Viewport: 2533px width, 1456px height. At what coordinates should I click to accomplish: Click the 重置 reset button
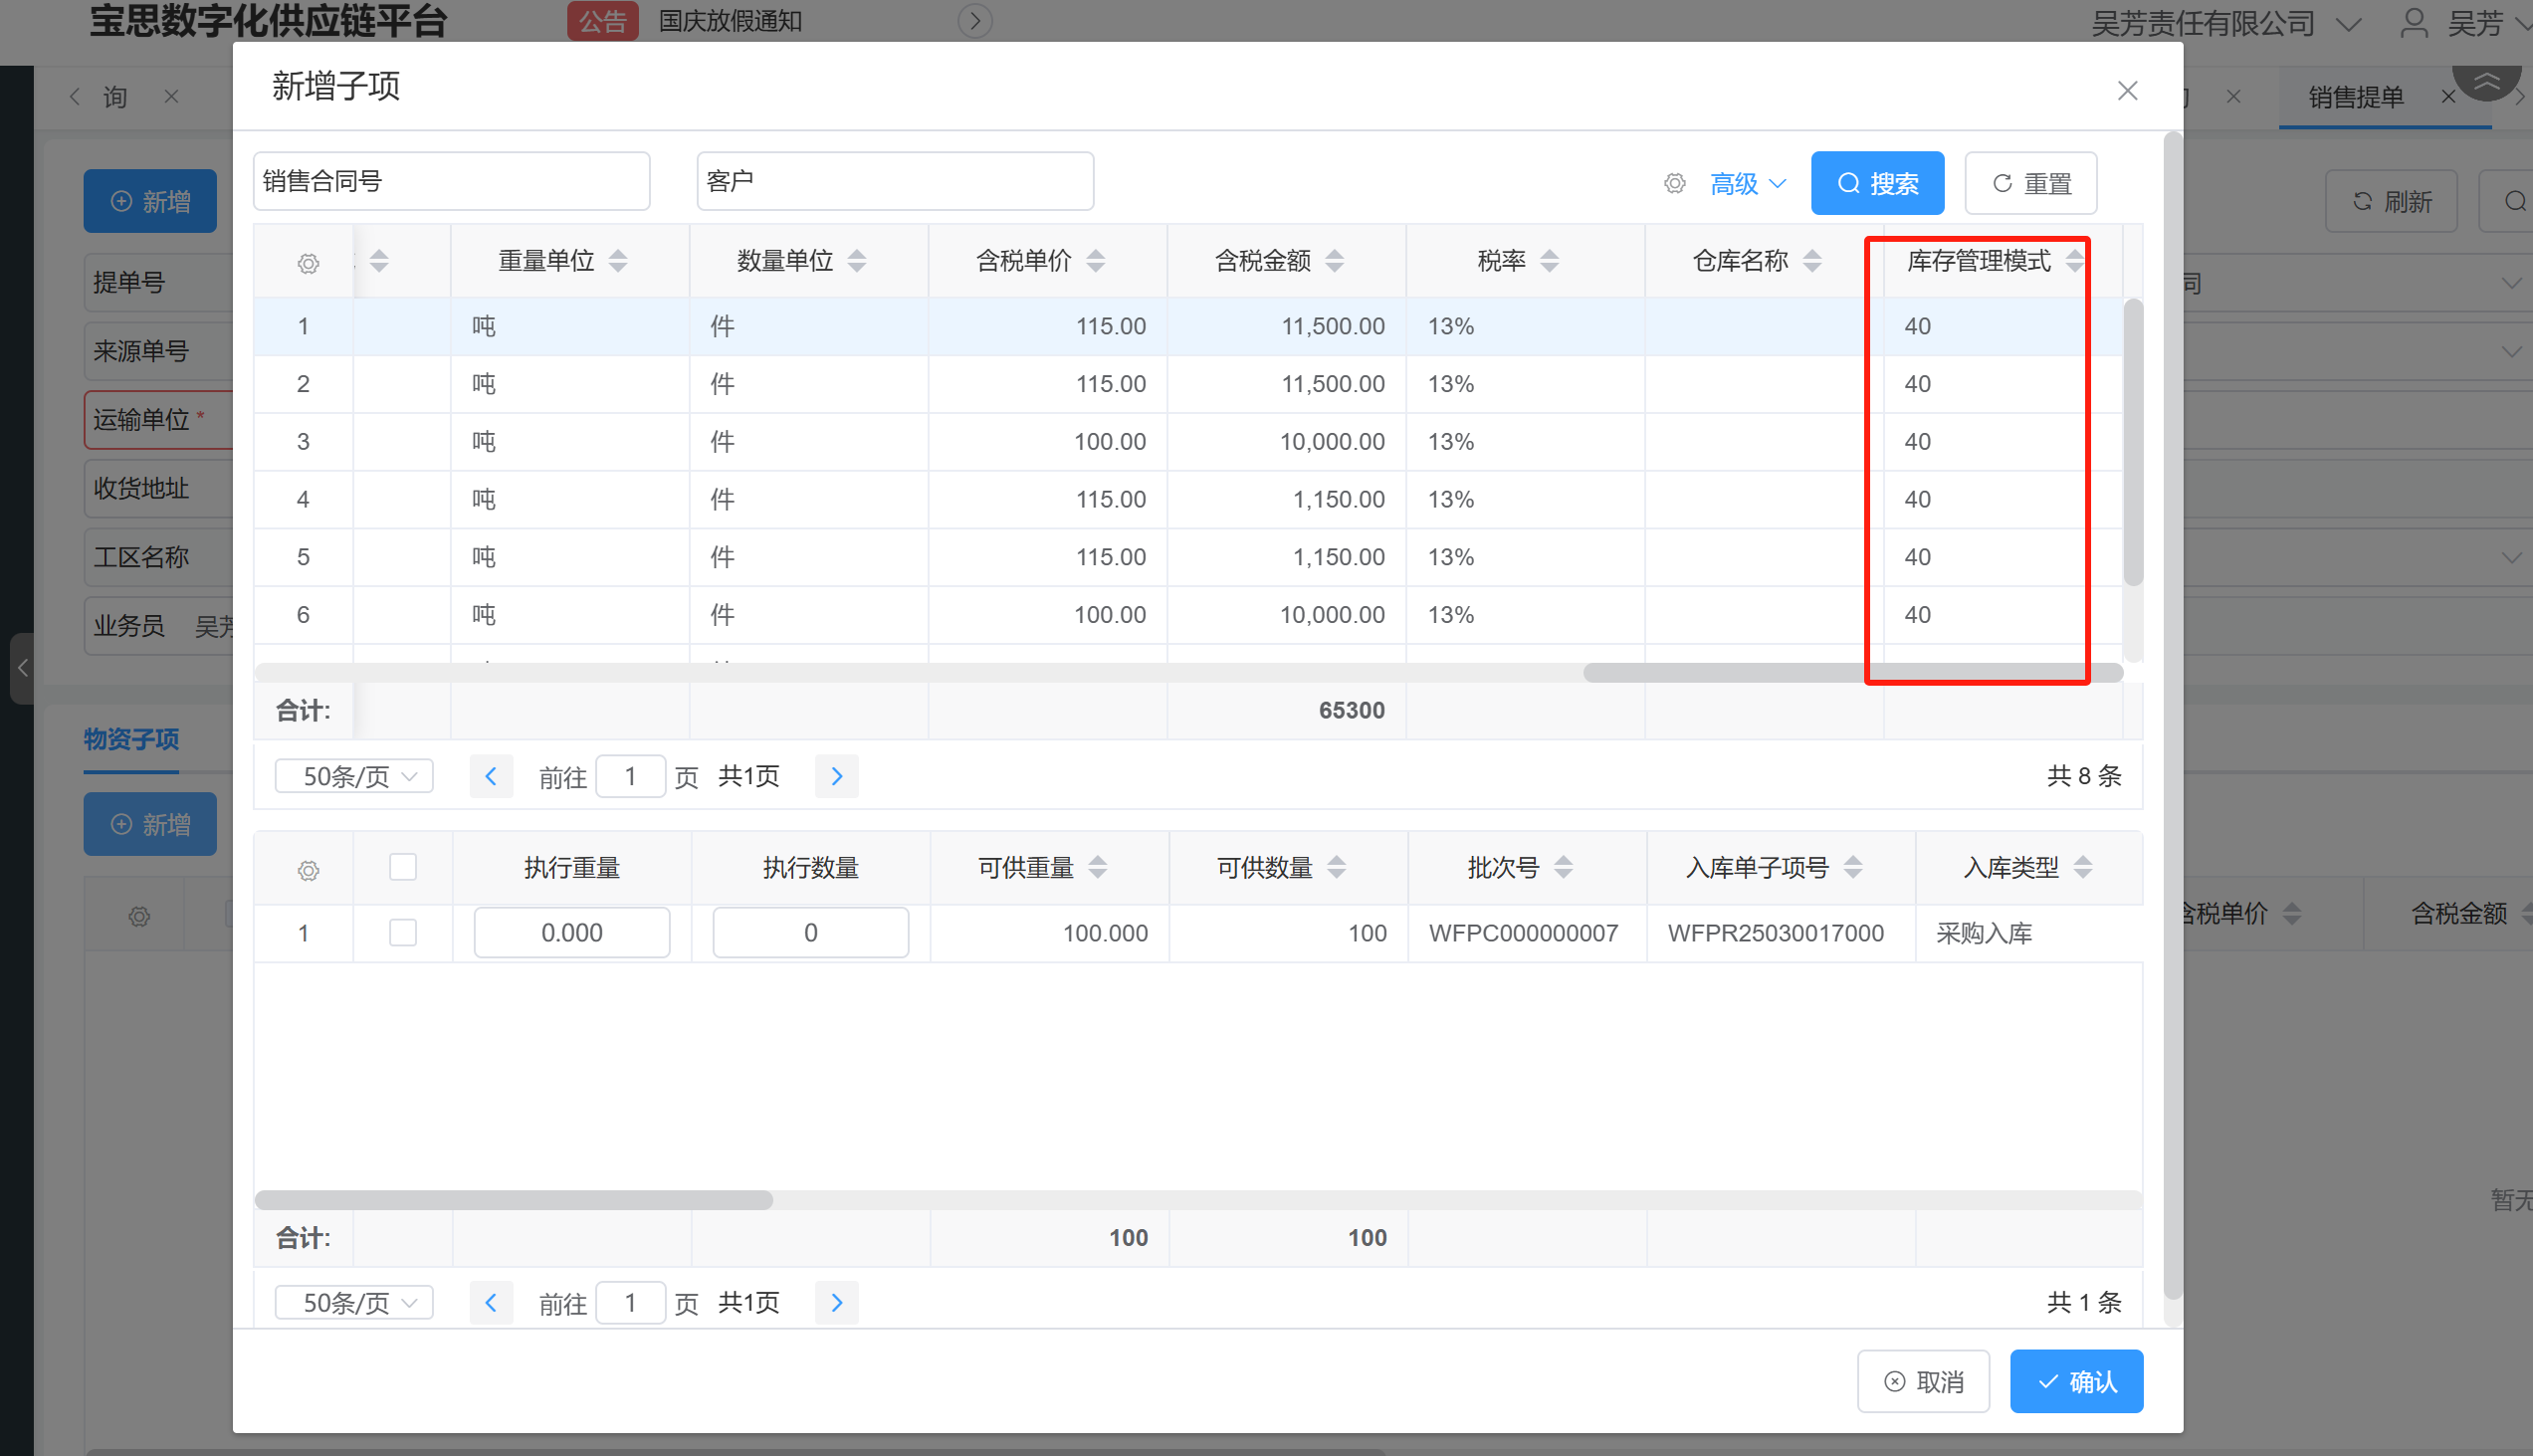pyautogui.click(x=2030, y=183)
